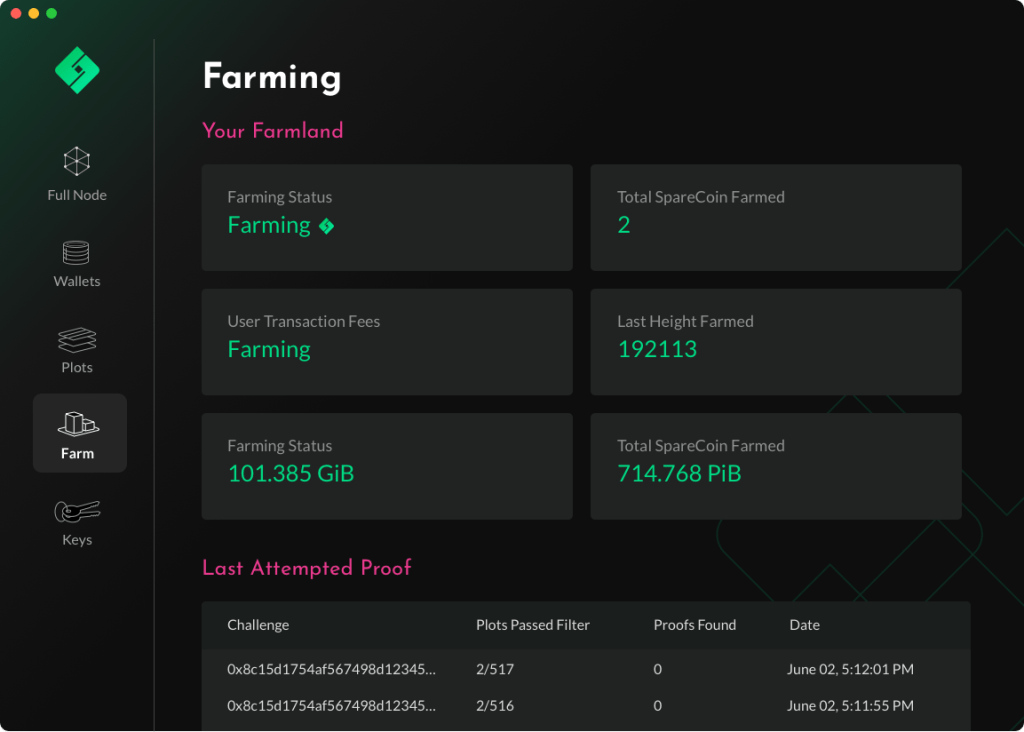The width and height of the screenshot is (1024, 732).
Task: Click the Date column header
Action: (804, 625)
